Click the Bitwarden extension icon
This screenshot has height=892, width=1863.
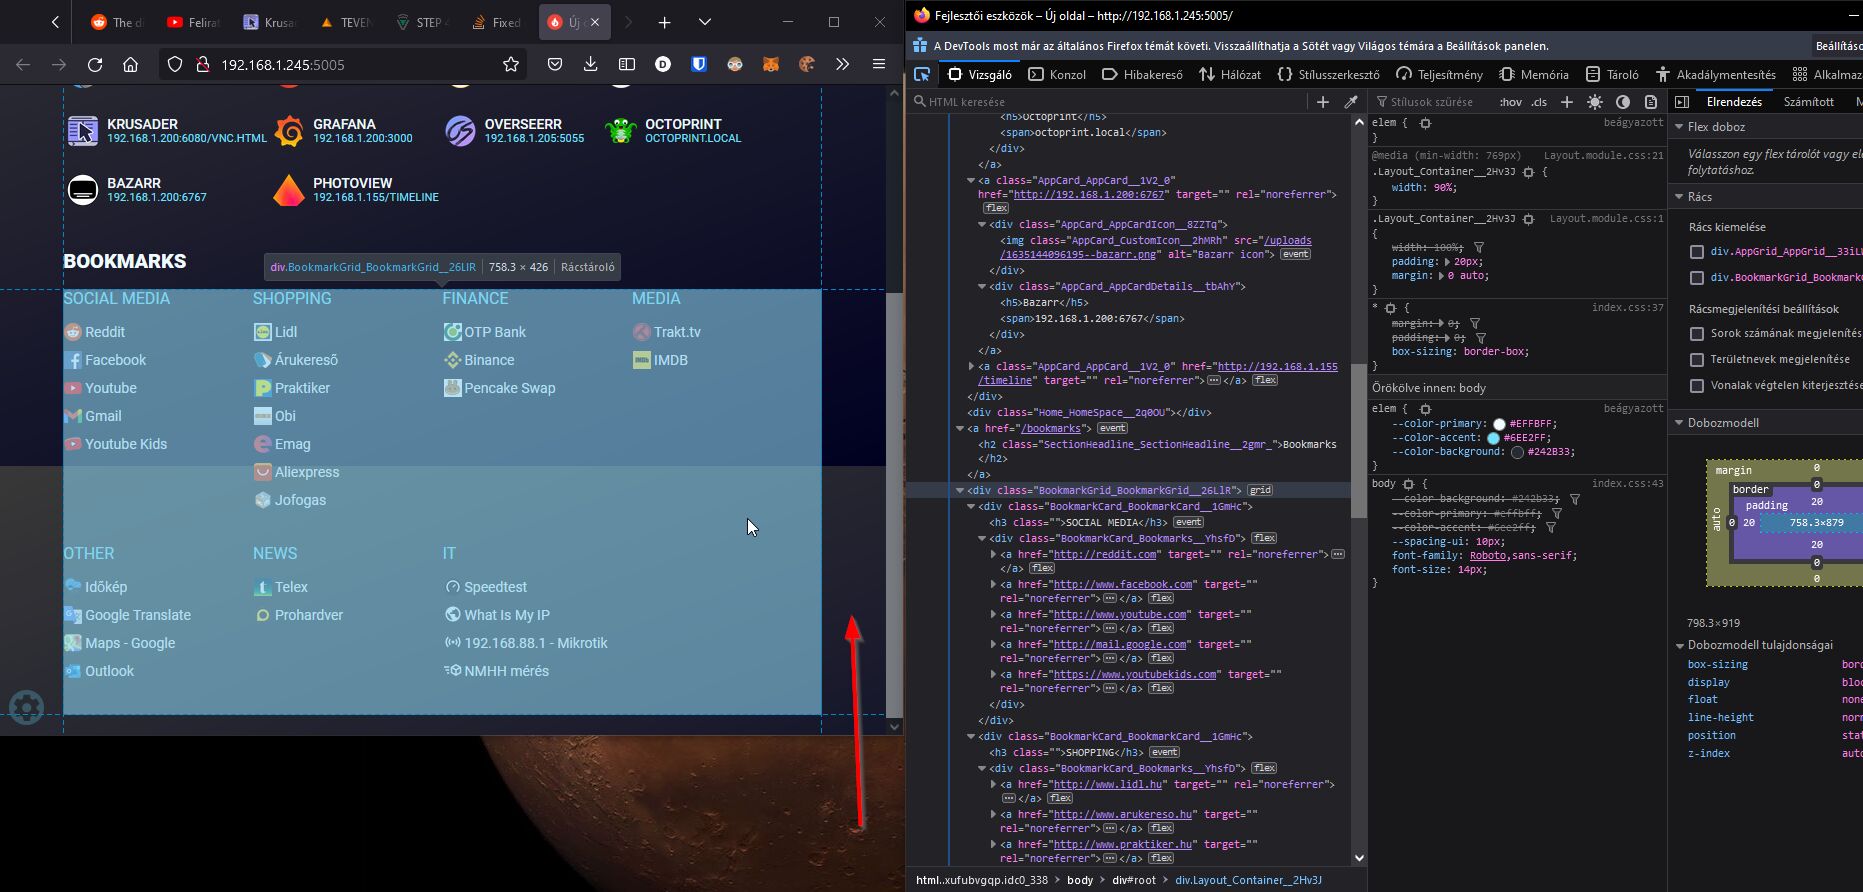coord(699,64)
